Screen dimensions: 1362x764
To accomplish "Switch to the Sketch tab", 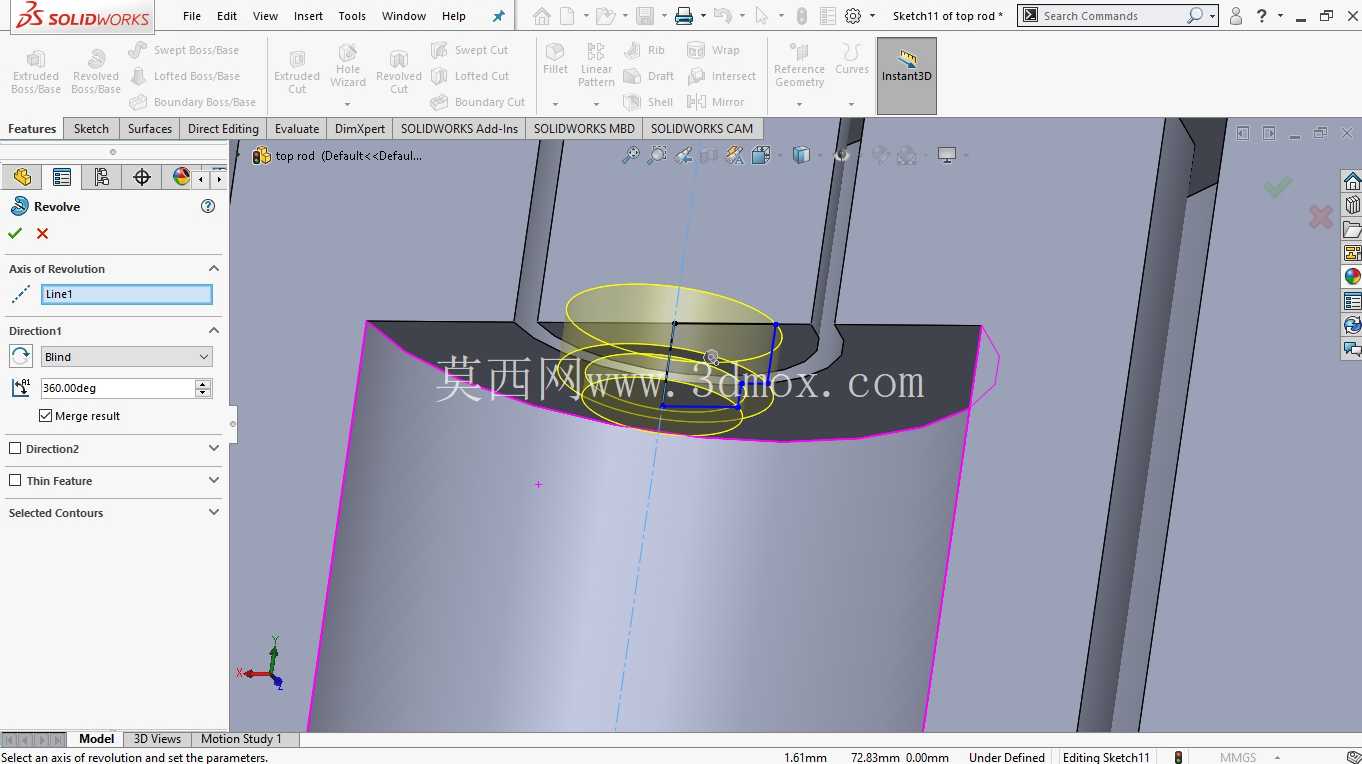I will tap(91, 128).
